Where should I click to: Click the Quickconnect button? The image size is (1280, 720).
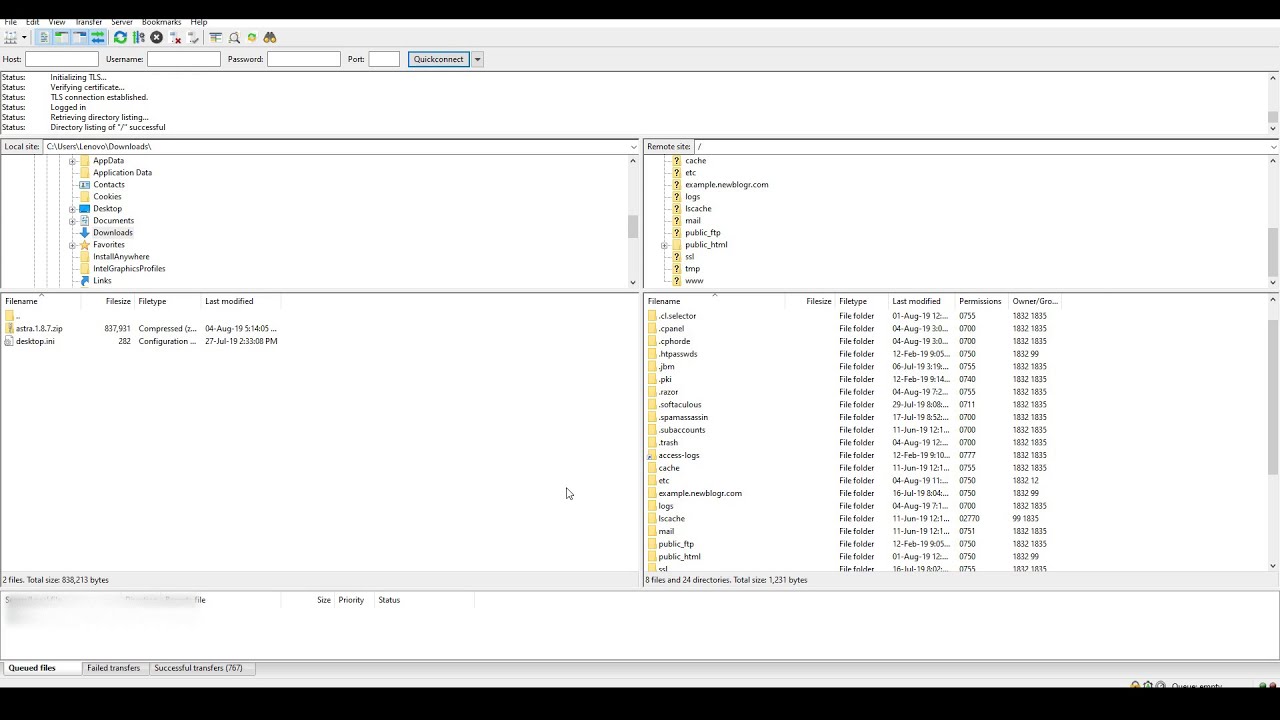point(438,59)
